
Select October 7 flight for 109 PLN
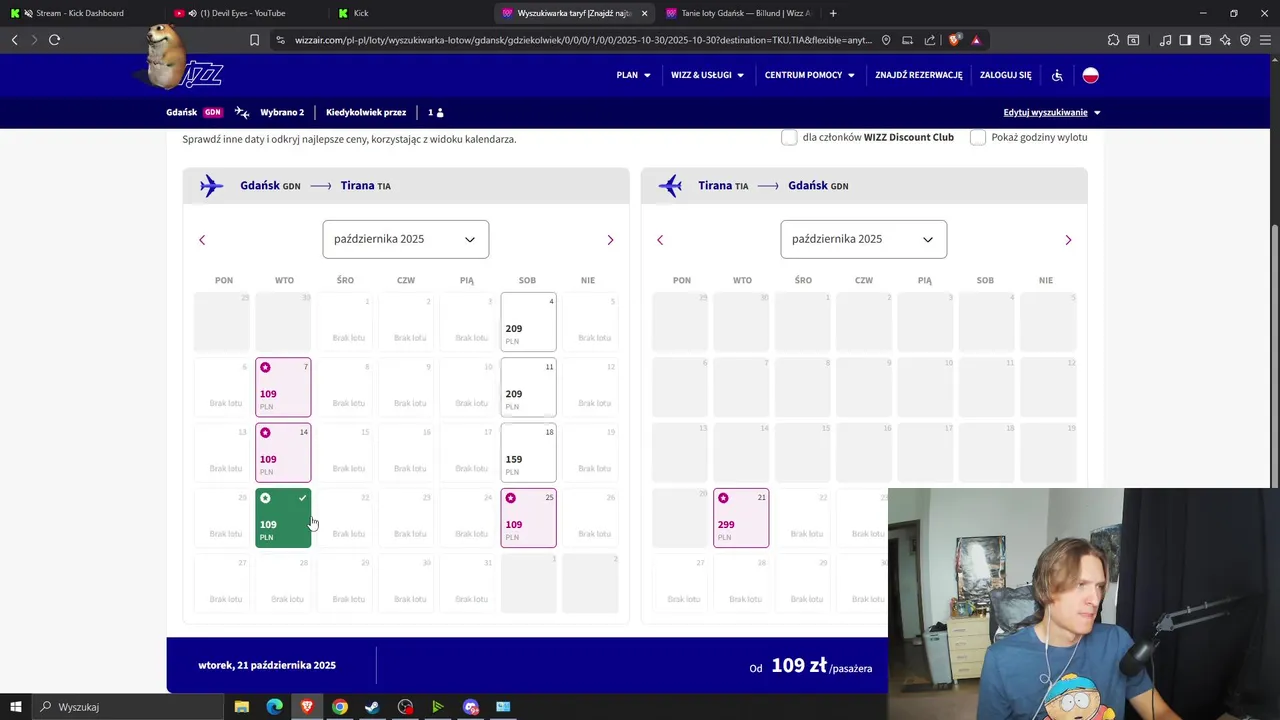click(x=283, y=387)
